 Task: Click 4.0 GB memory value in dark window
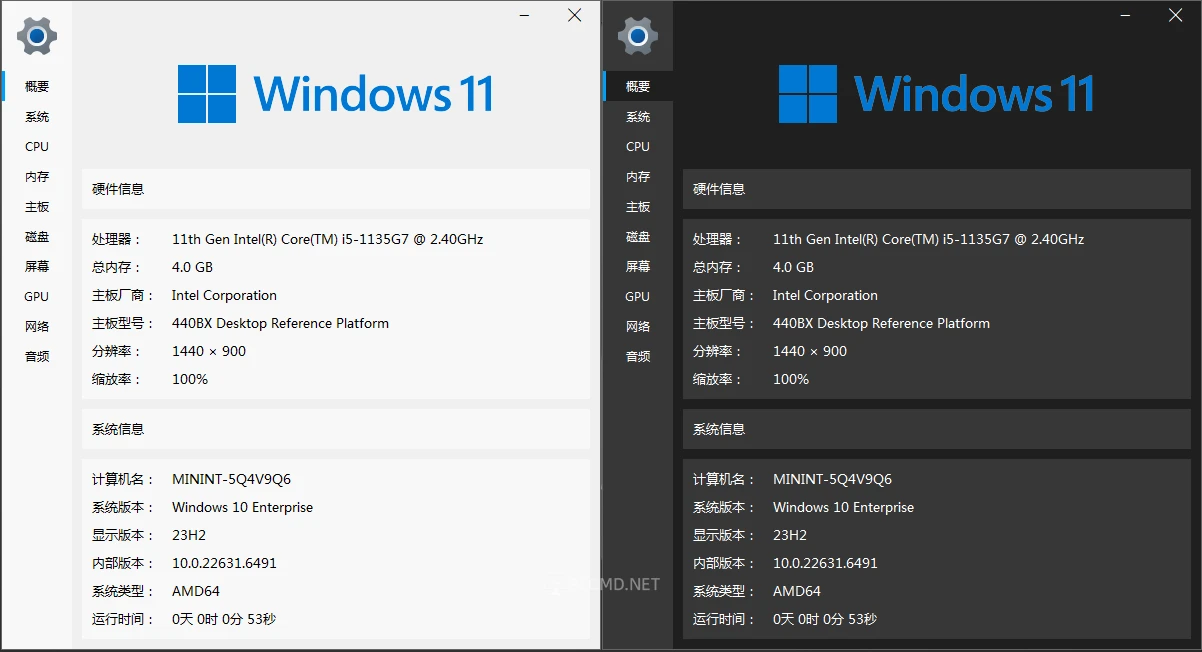point(793,268)
